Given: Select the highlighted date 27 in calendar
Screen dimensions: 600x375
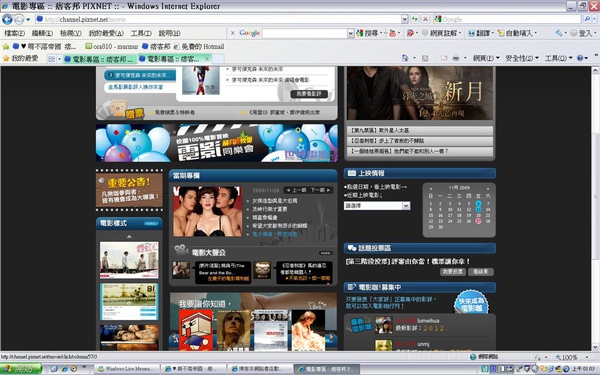Looking at the screenshot, I should click(478, 221).
